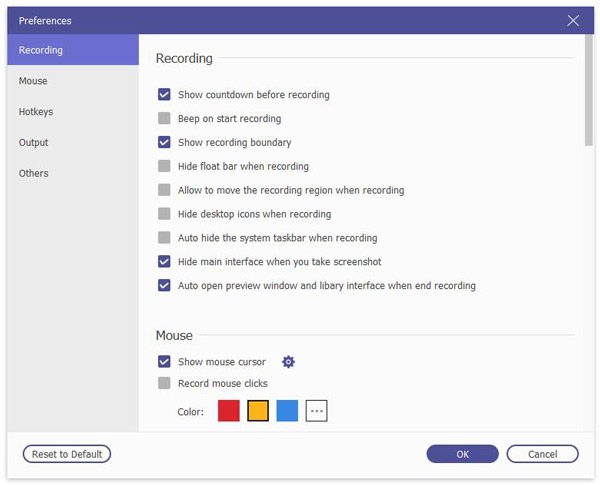Image resolution: width=600 pixels, height=485 pixels.
Task: Confirm settings with the OK button
Action: tap(462, 454)
